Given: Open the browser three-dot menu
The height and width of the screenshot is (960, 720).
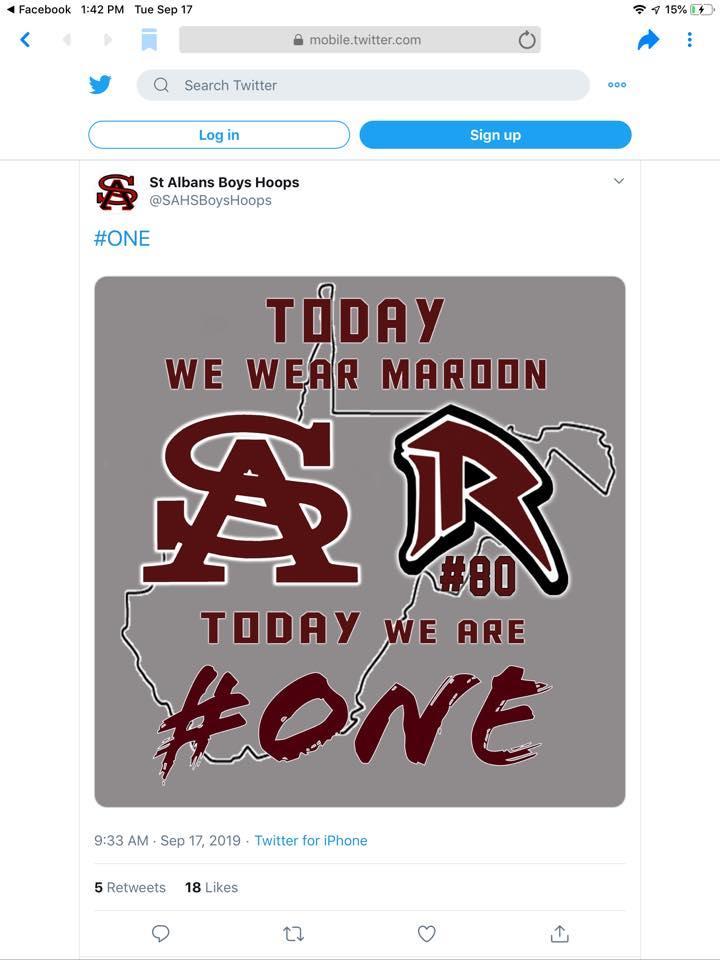Looking at the screenshot, I should [x=689, y=40].
